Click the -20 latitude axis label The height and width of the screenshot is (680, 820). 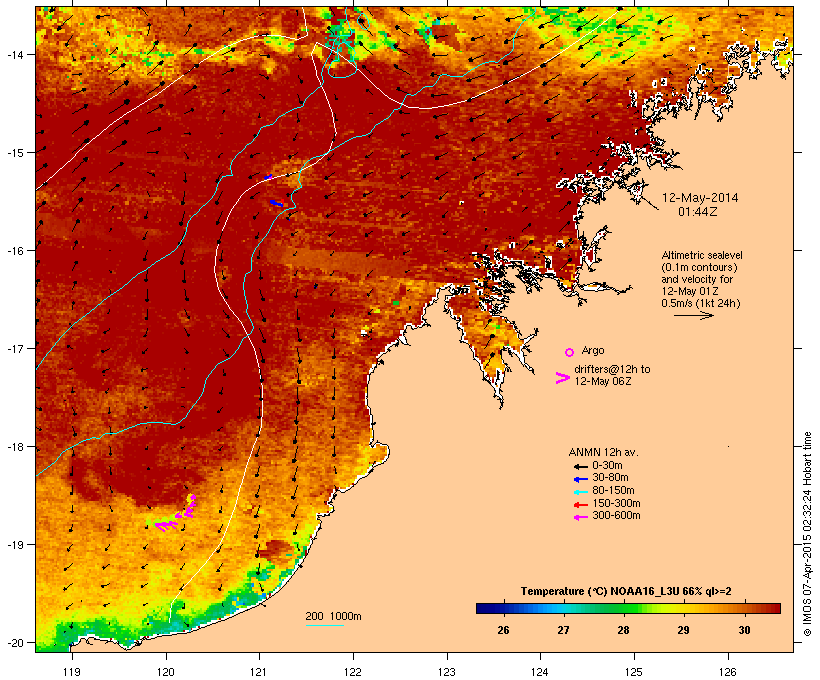point(14,643)
